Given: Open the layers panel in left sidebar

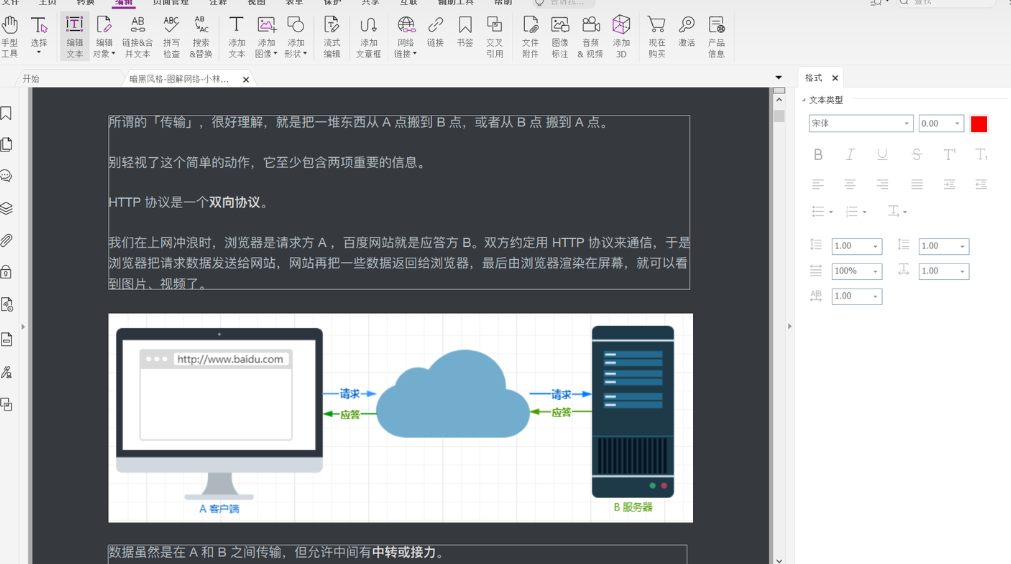Looking at the screenshot, I should [x=7, y=208].
